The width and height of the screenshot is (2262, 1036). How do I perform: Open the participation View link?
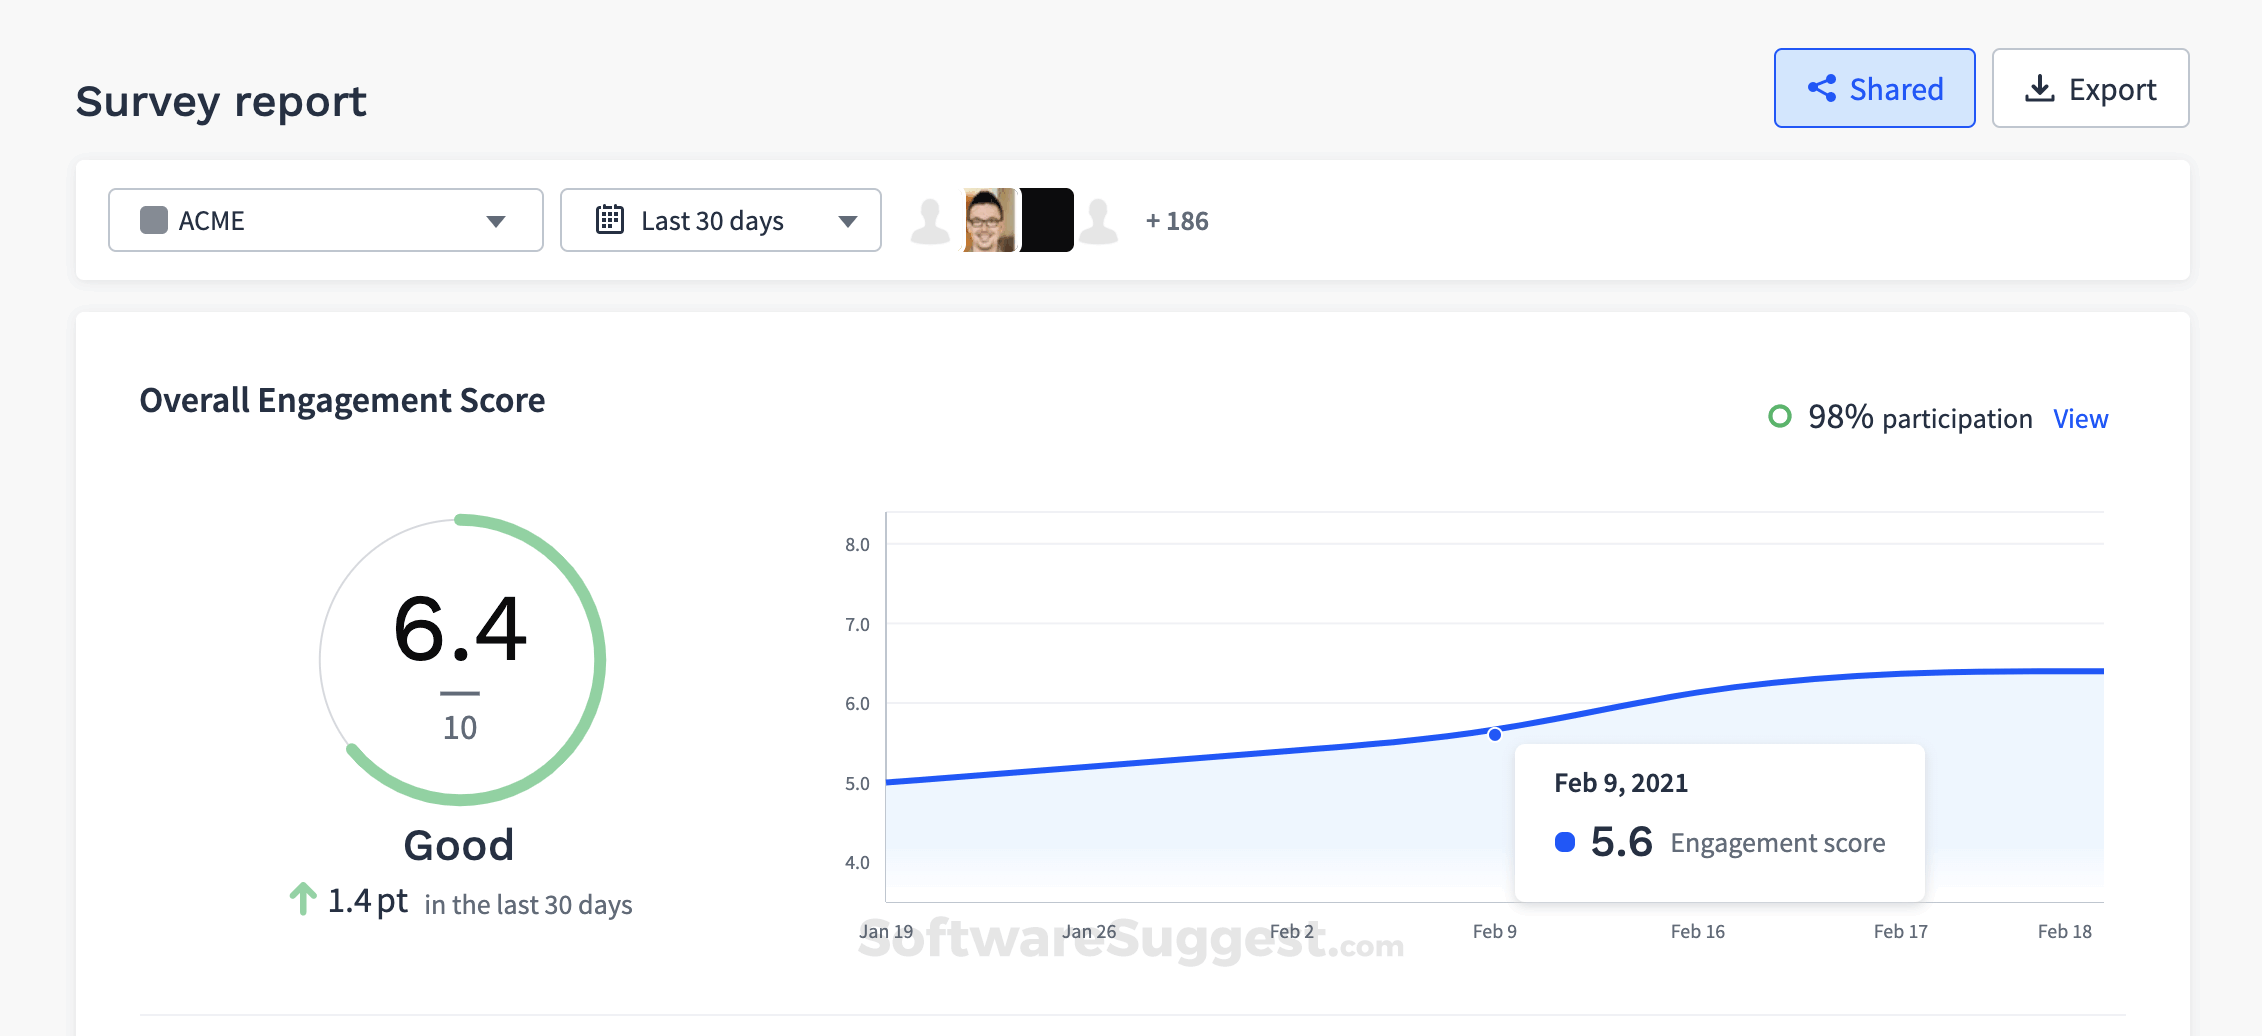click(x=2080, y=419)
